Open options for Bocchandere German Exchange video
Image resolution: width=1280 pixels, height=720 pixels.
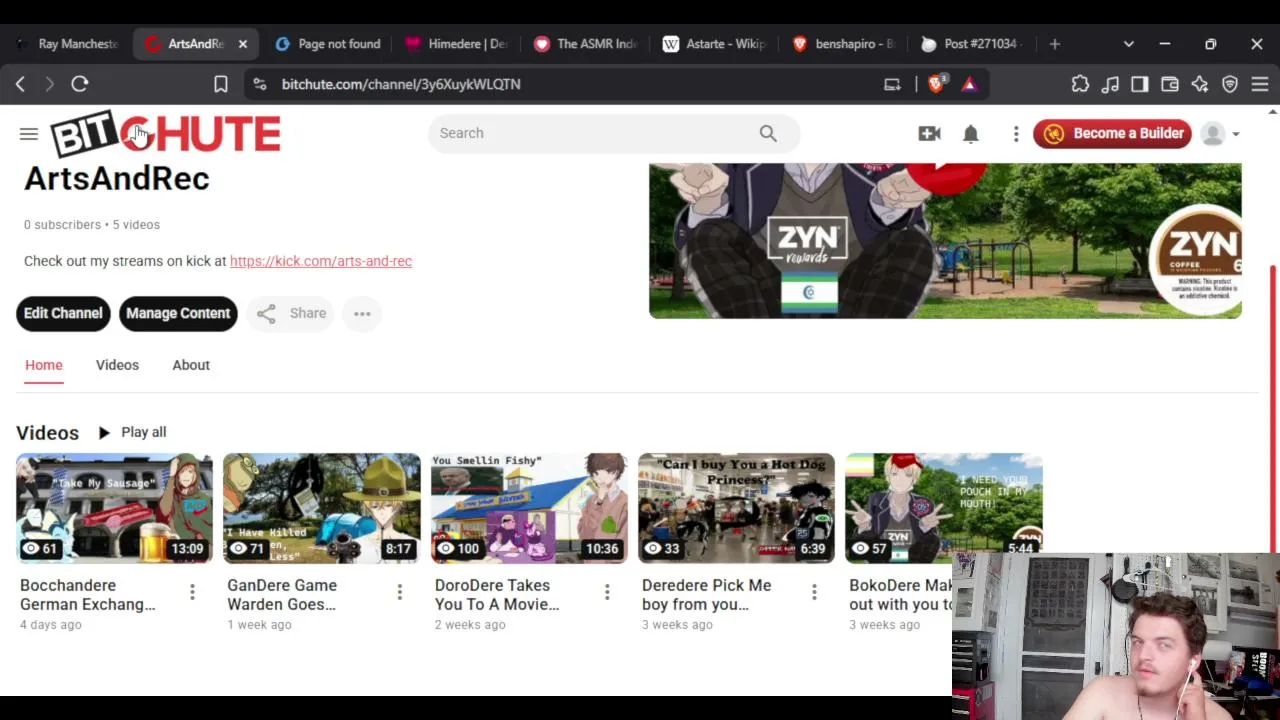(x=192, y=593)
